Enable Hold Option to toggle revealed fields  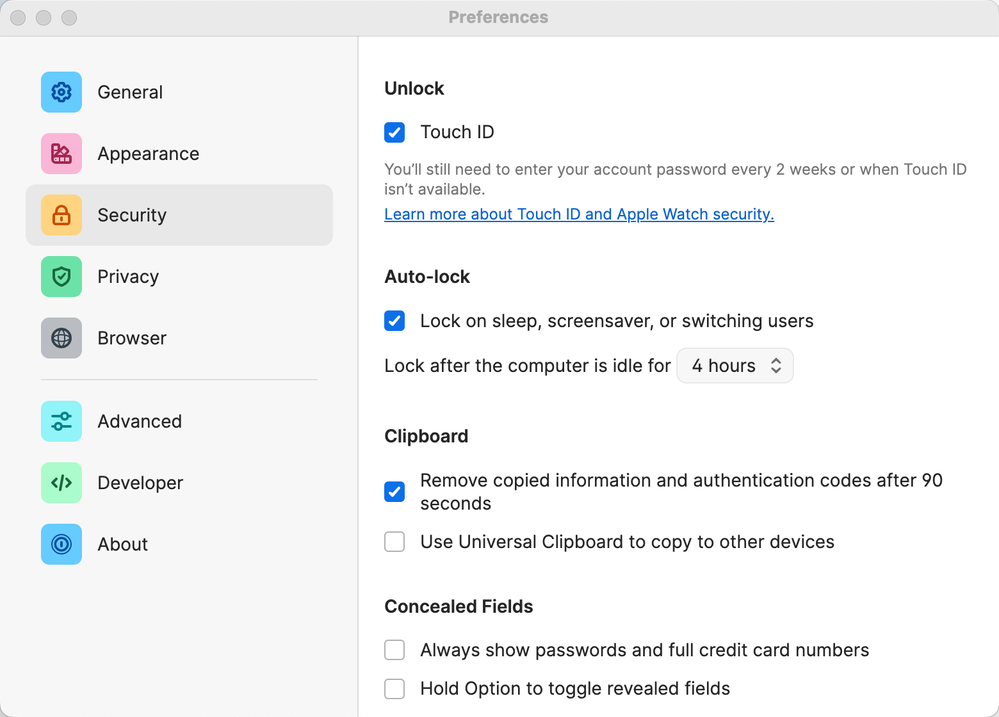[395, 689]
